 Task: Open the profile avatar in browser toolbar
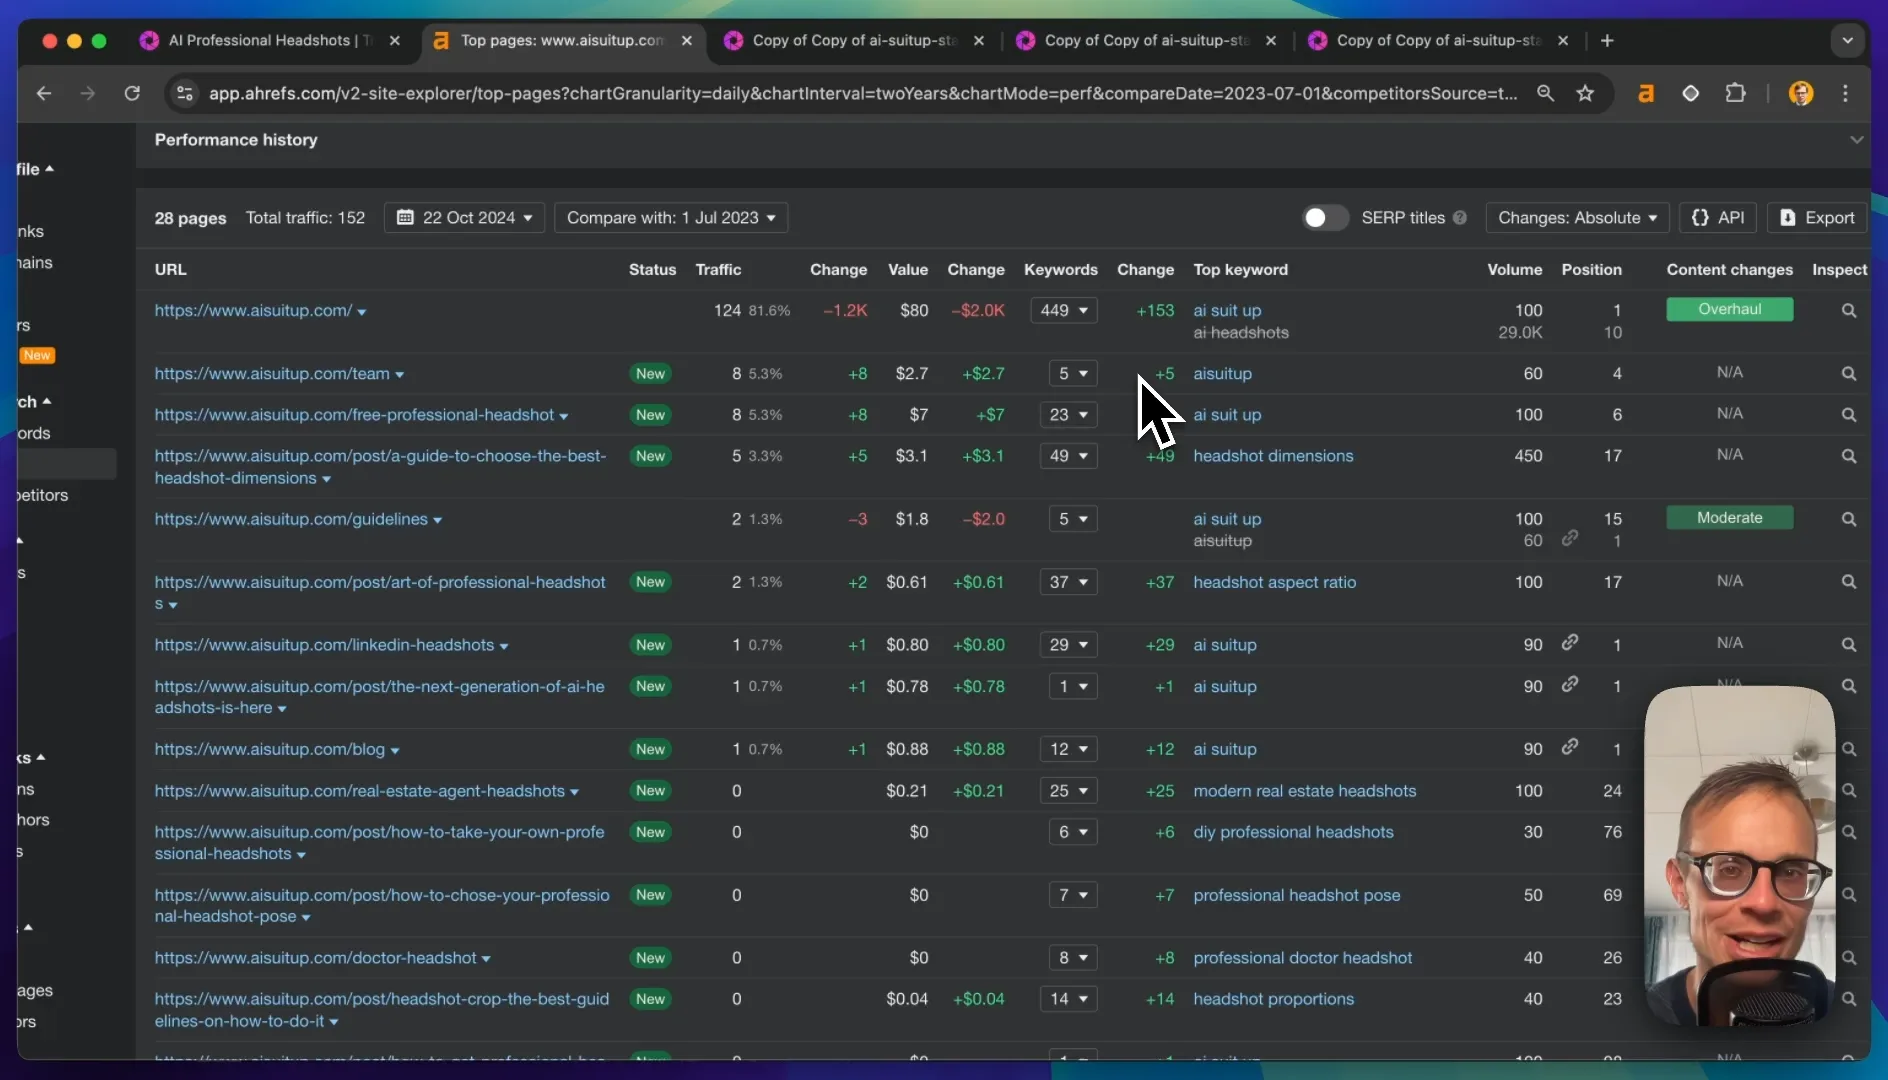click(x=1801, y=93)
